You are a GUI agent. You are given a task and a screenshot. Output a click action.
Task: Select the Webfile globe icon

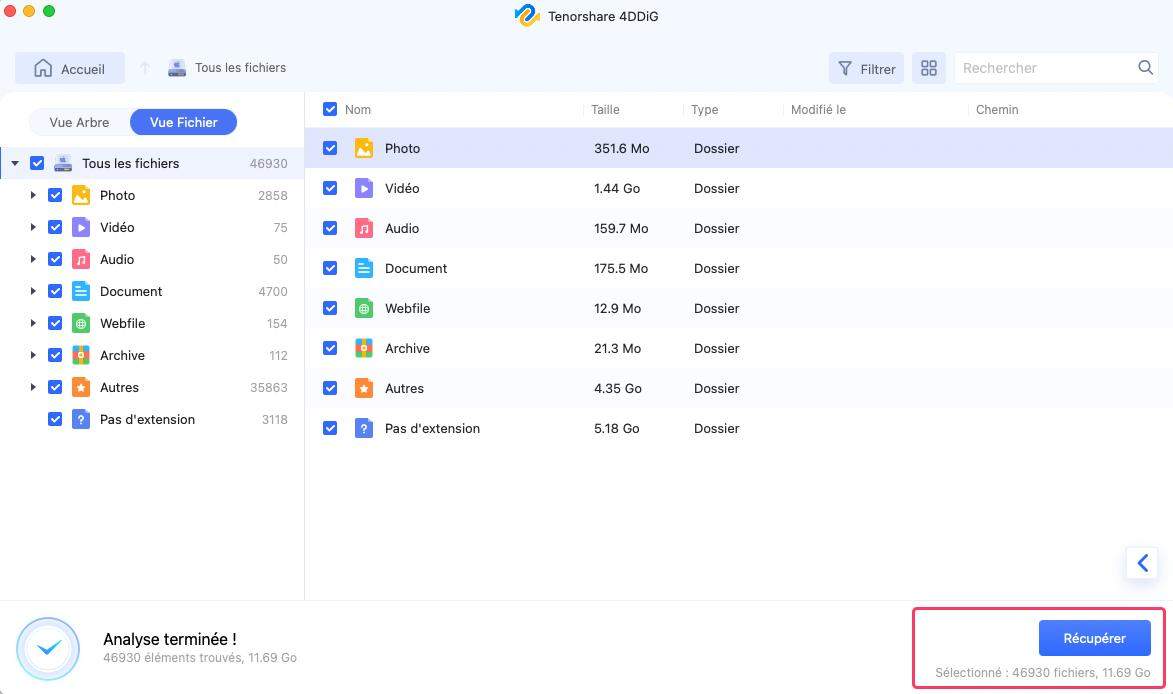pos(365,308)
